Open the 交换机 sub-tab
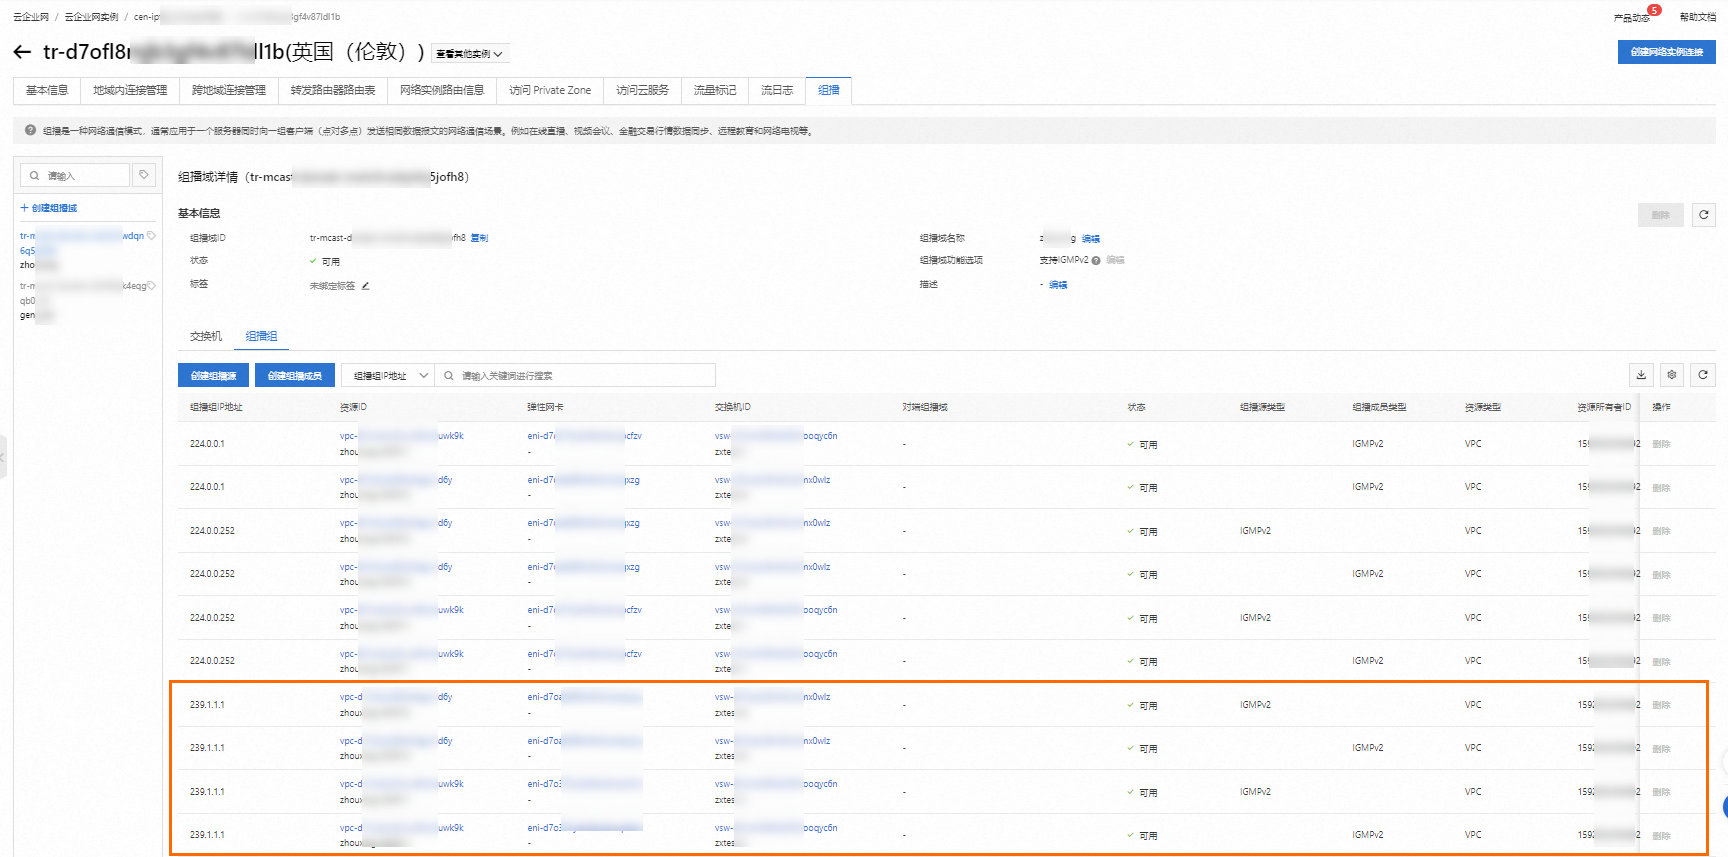The width and height of the screenshot is (1728, 857). coord(206,337)
